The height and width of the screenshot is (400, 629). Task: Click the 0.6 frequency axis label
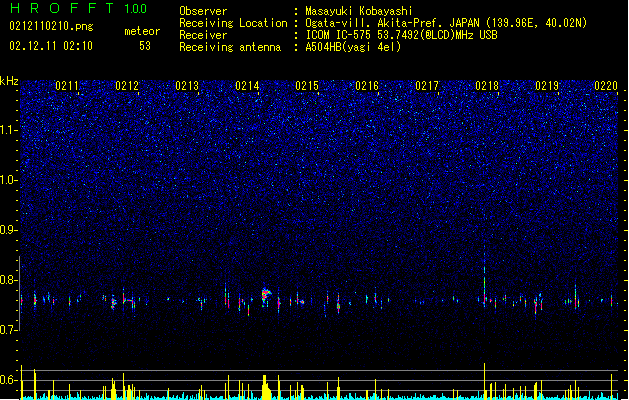(8, 380)
